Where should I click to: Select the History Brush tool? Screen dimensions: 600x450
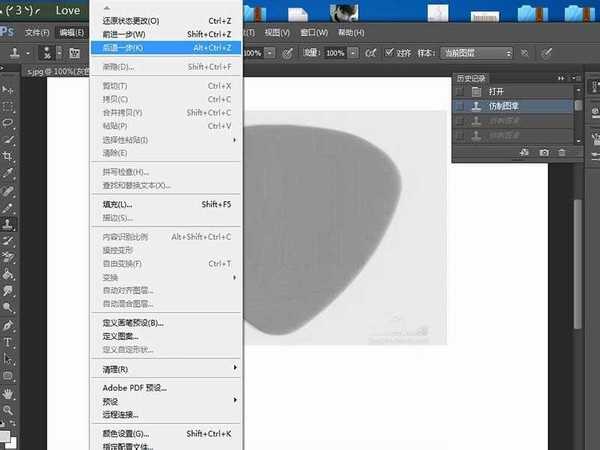pos(7,241)
